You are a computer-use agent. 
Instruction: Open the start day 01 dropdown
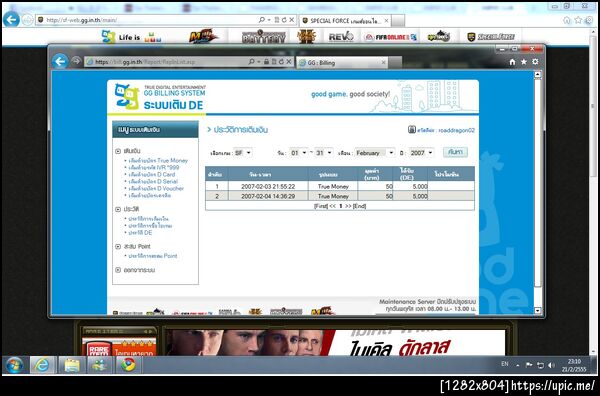(x=298, y=153)
